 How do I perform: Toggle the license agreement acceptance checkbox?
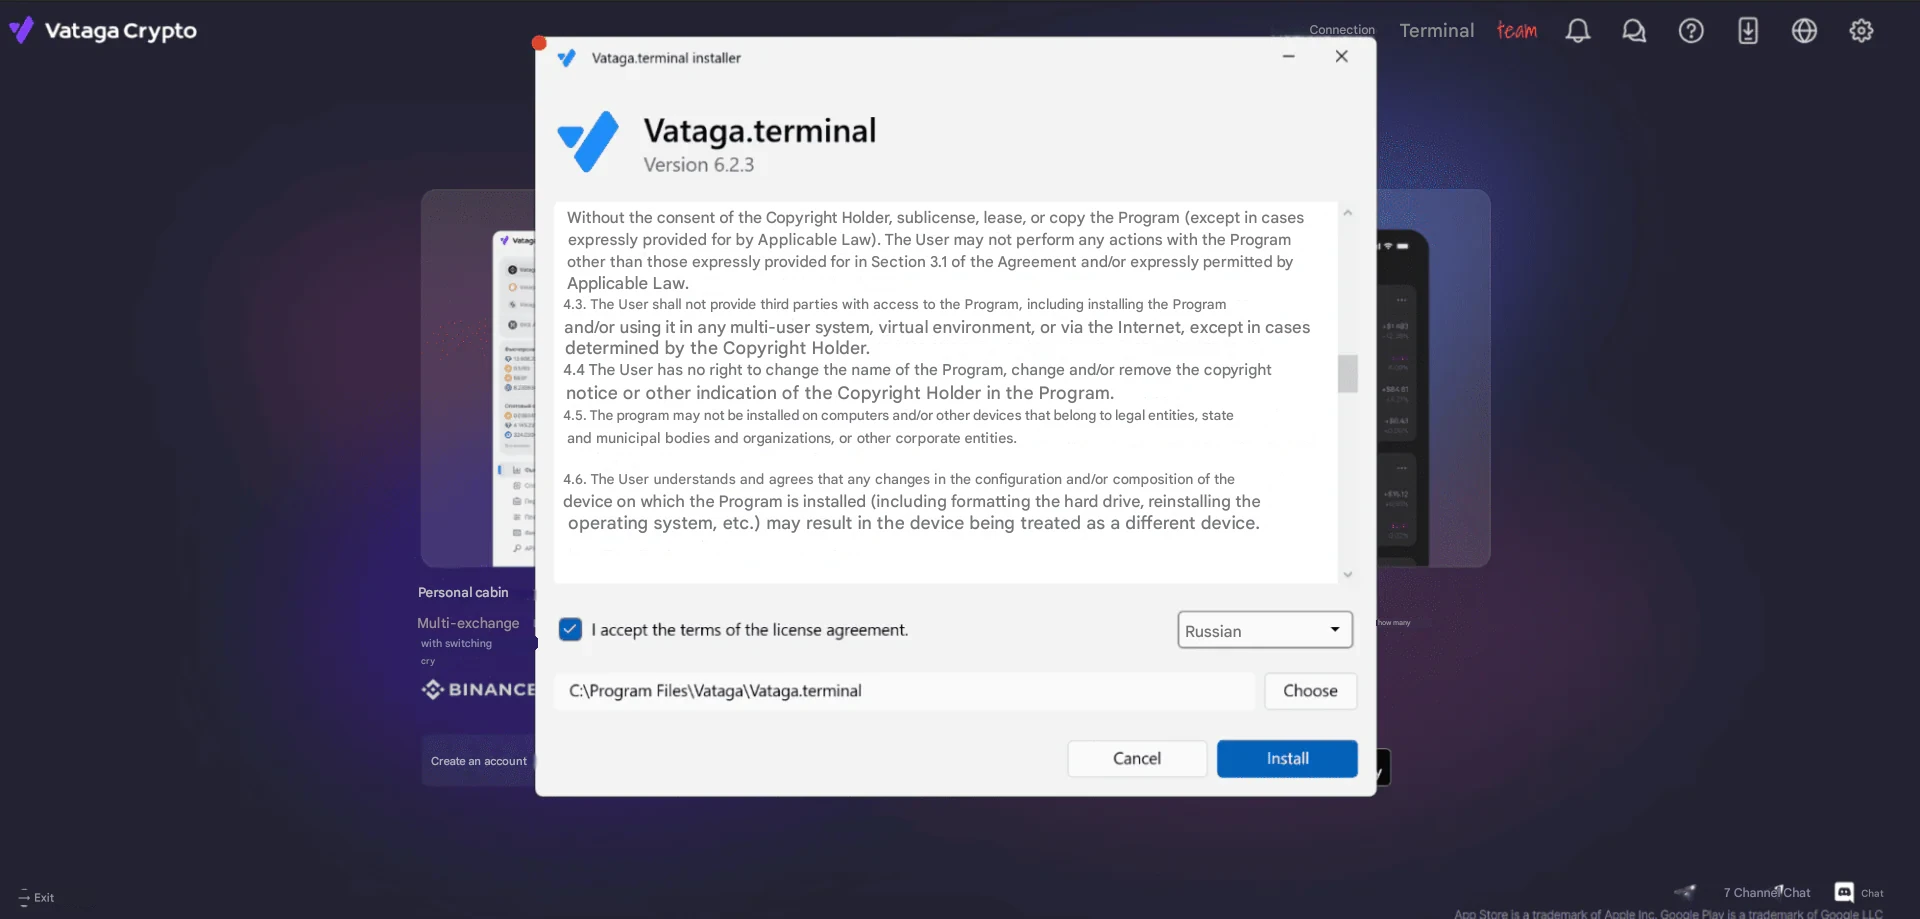coord(570,629)
